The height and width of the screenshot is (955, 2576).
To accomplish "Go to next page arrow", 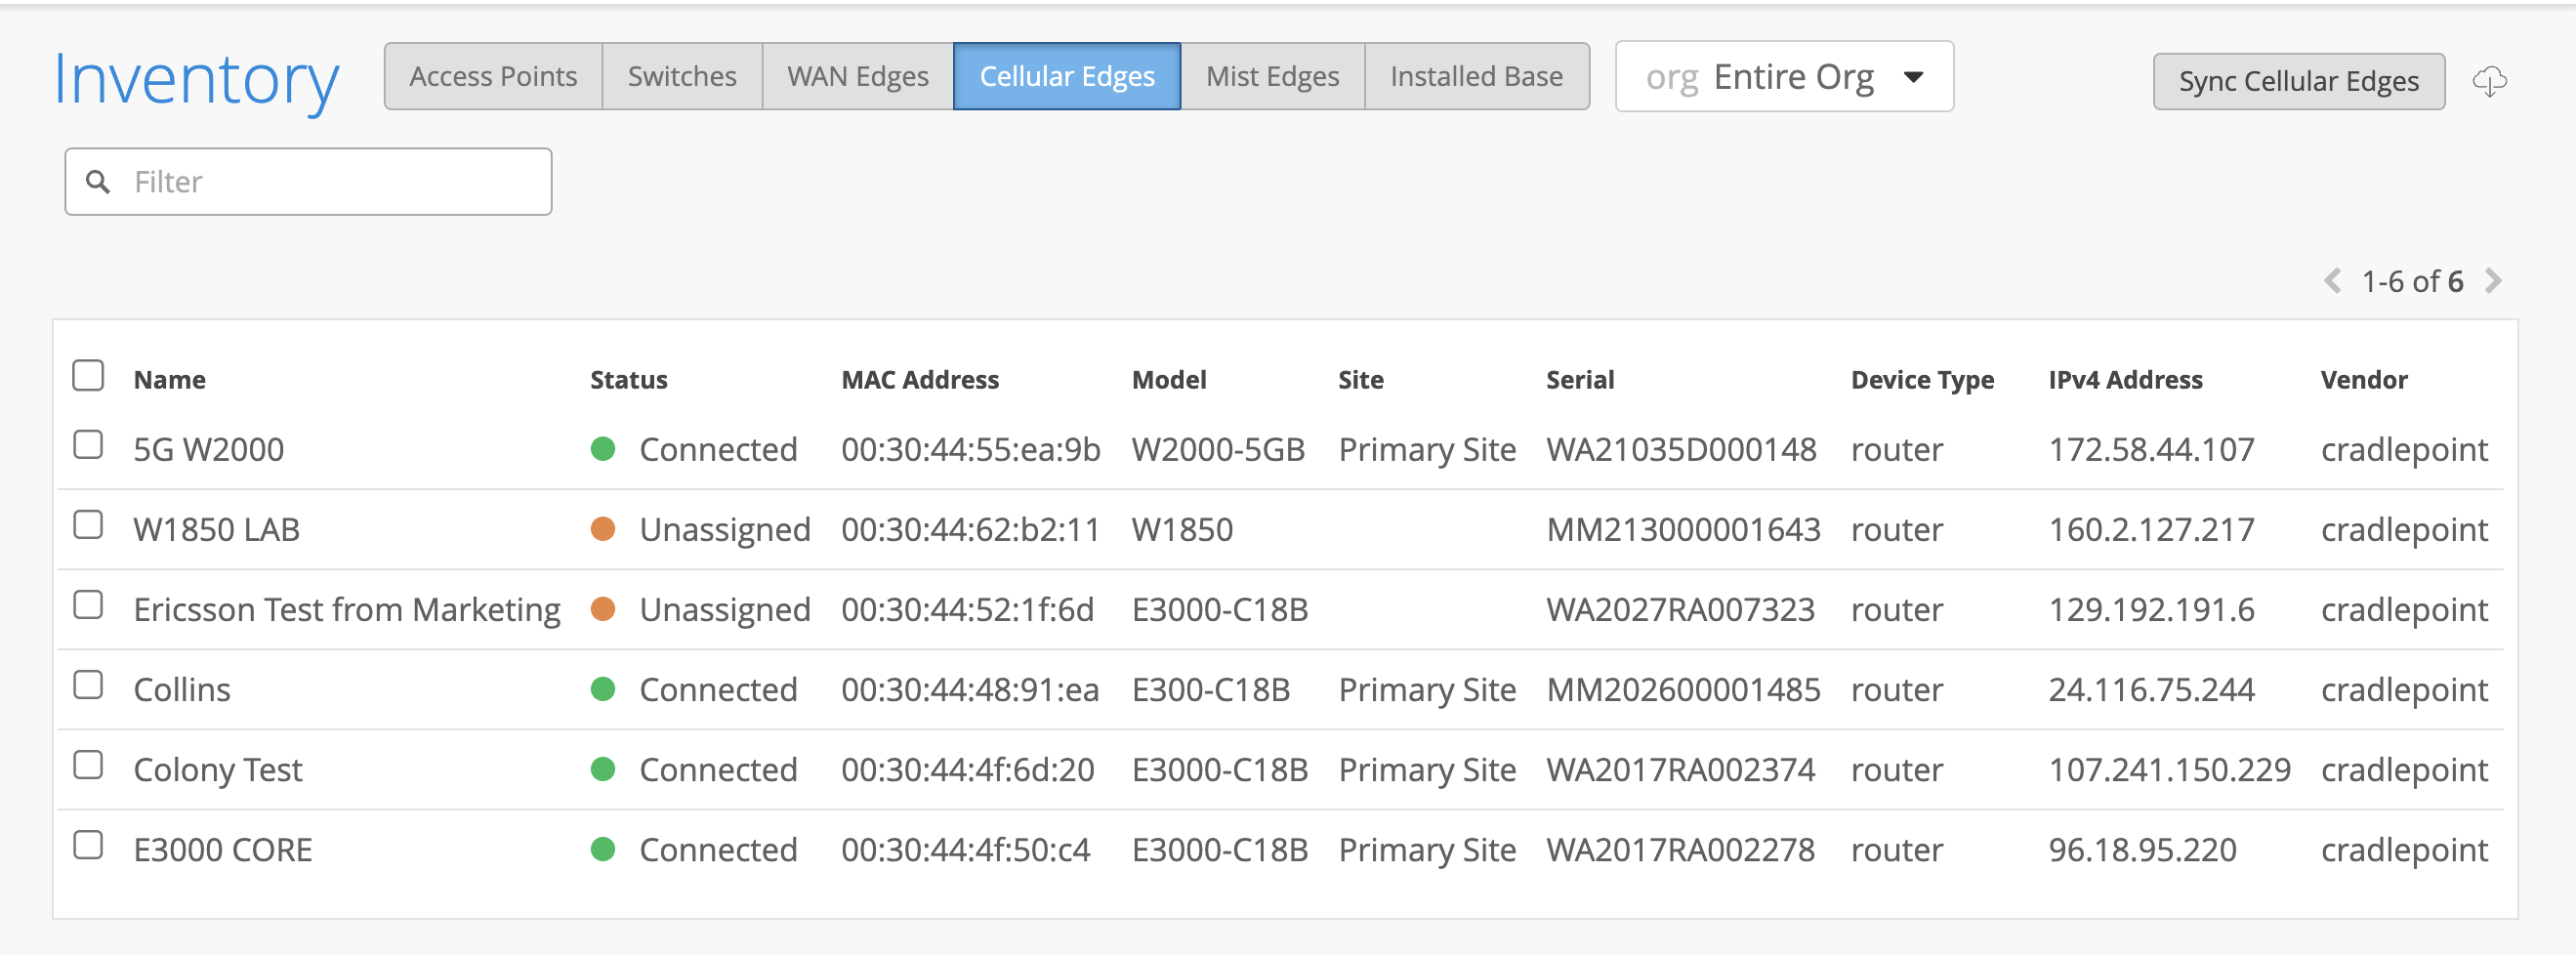I will [x=2493, y=281].
